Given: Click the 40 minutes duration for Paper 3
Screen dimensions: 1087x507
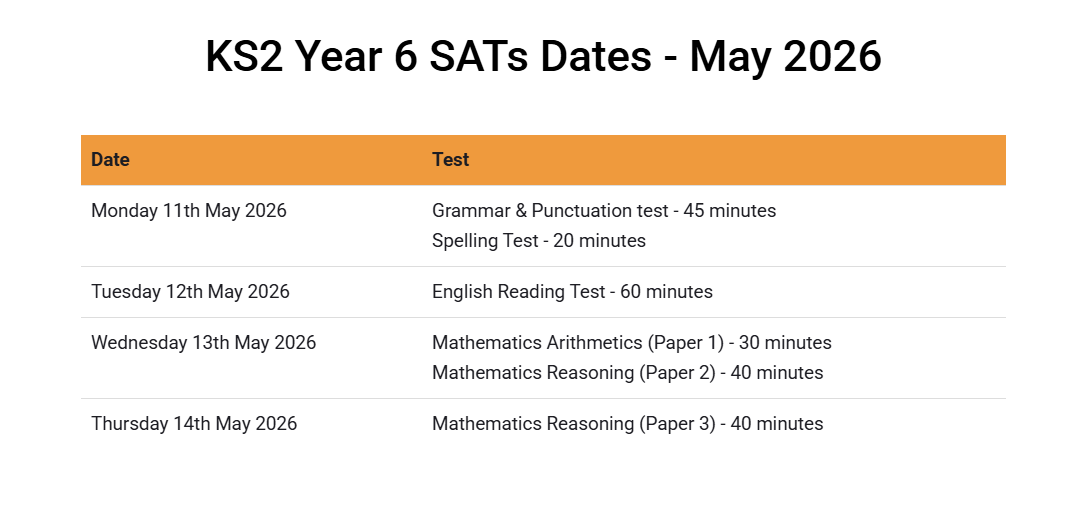Looking at the screenshot, I should click(777, 424).
